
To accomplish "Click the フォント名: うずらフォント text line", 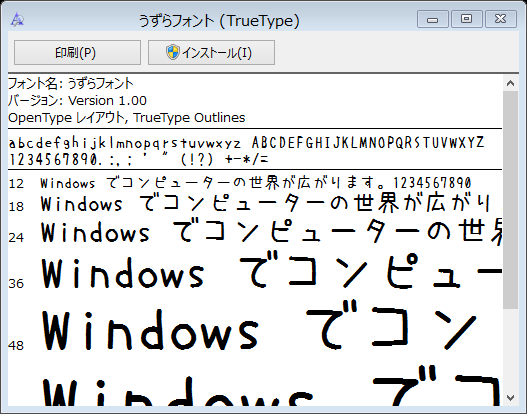I will click(x=71, y=84).
